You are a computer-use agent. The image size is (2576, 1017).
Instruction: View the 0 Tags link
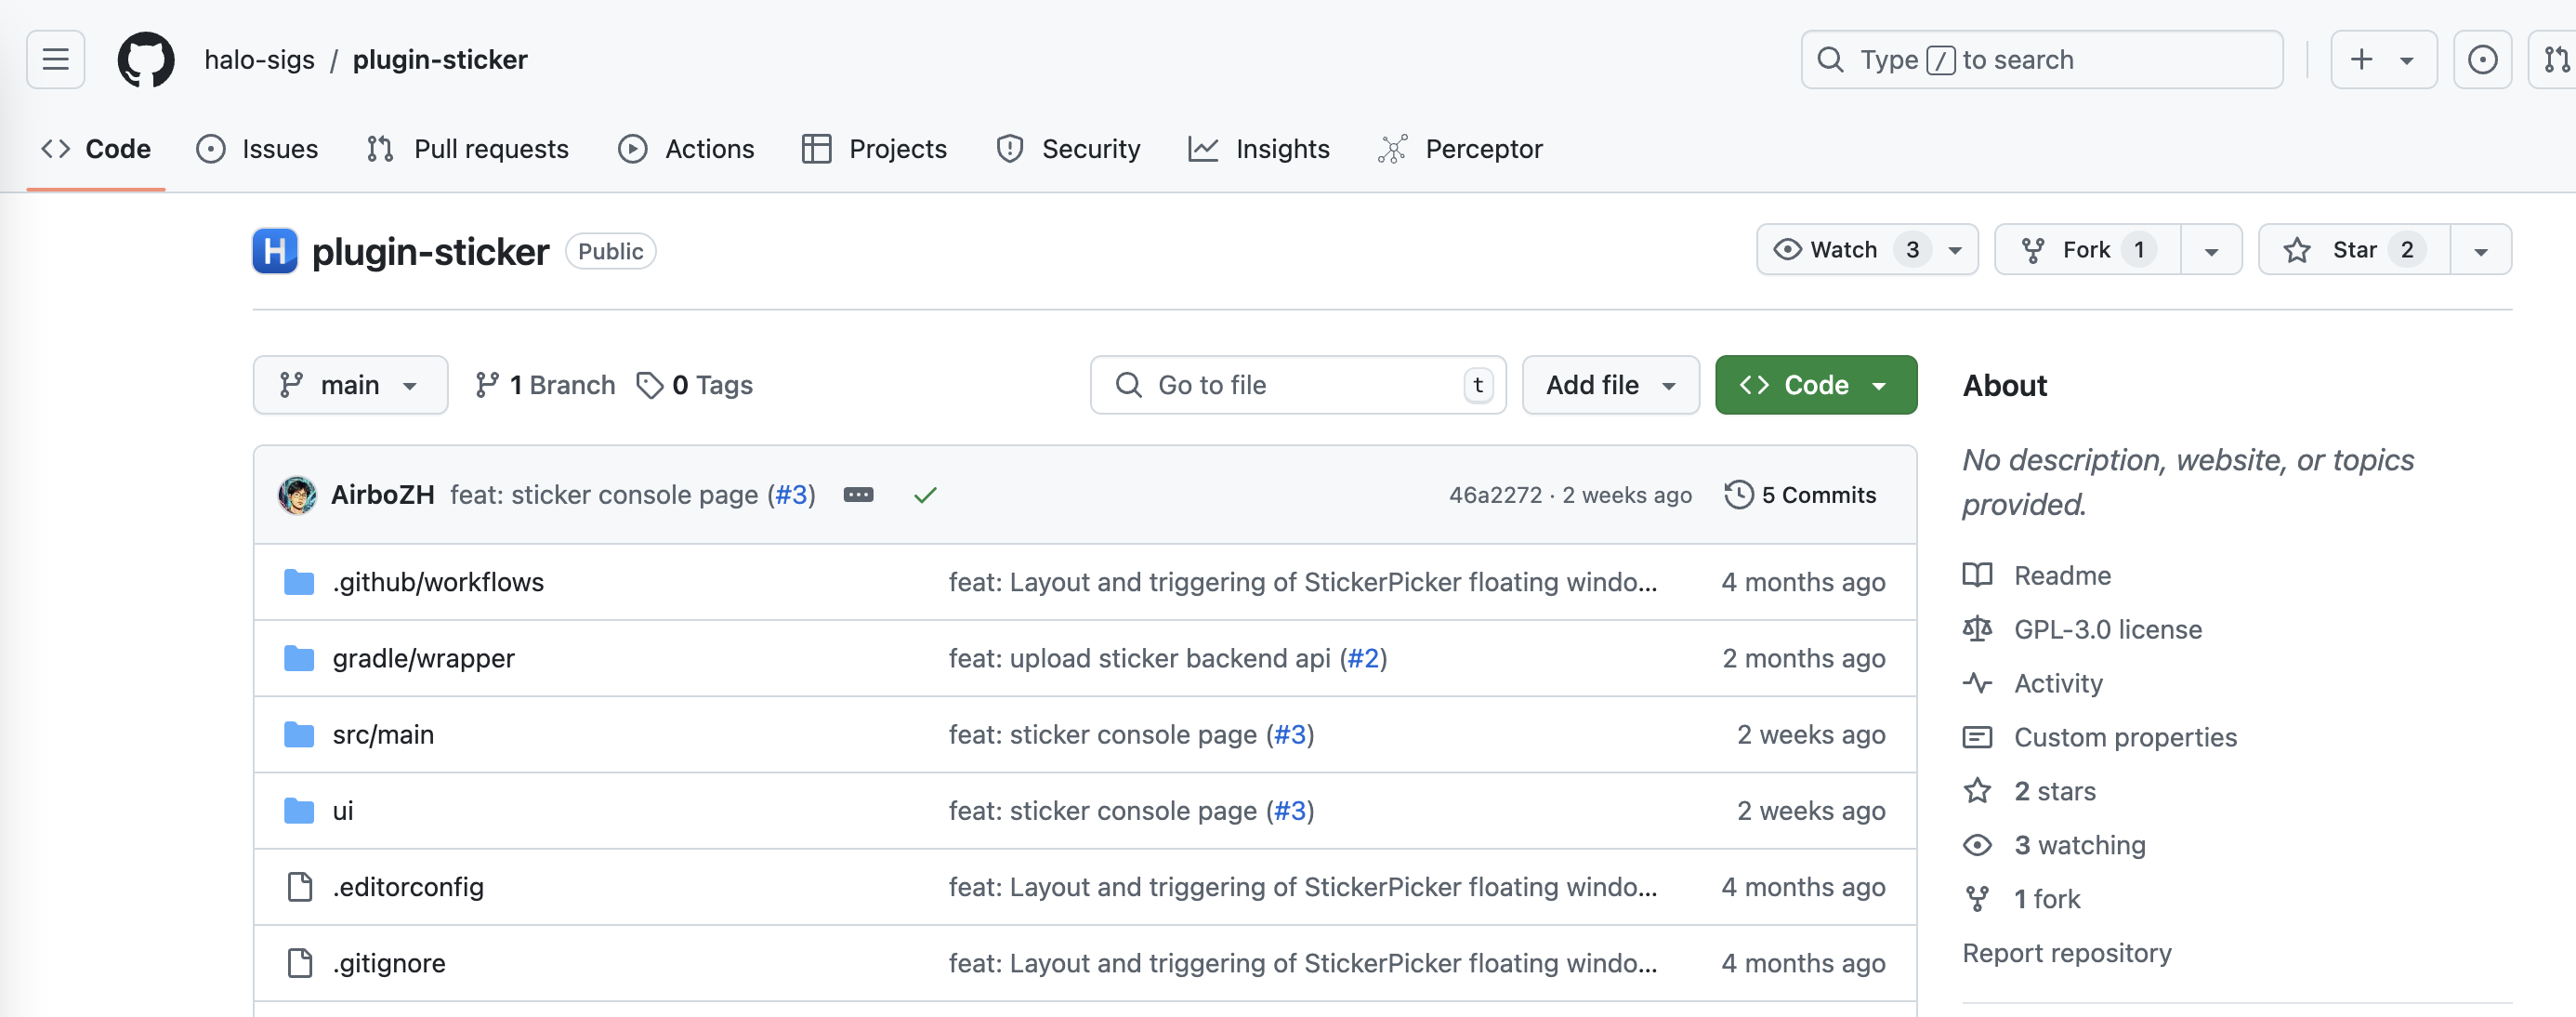694,385
